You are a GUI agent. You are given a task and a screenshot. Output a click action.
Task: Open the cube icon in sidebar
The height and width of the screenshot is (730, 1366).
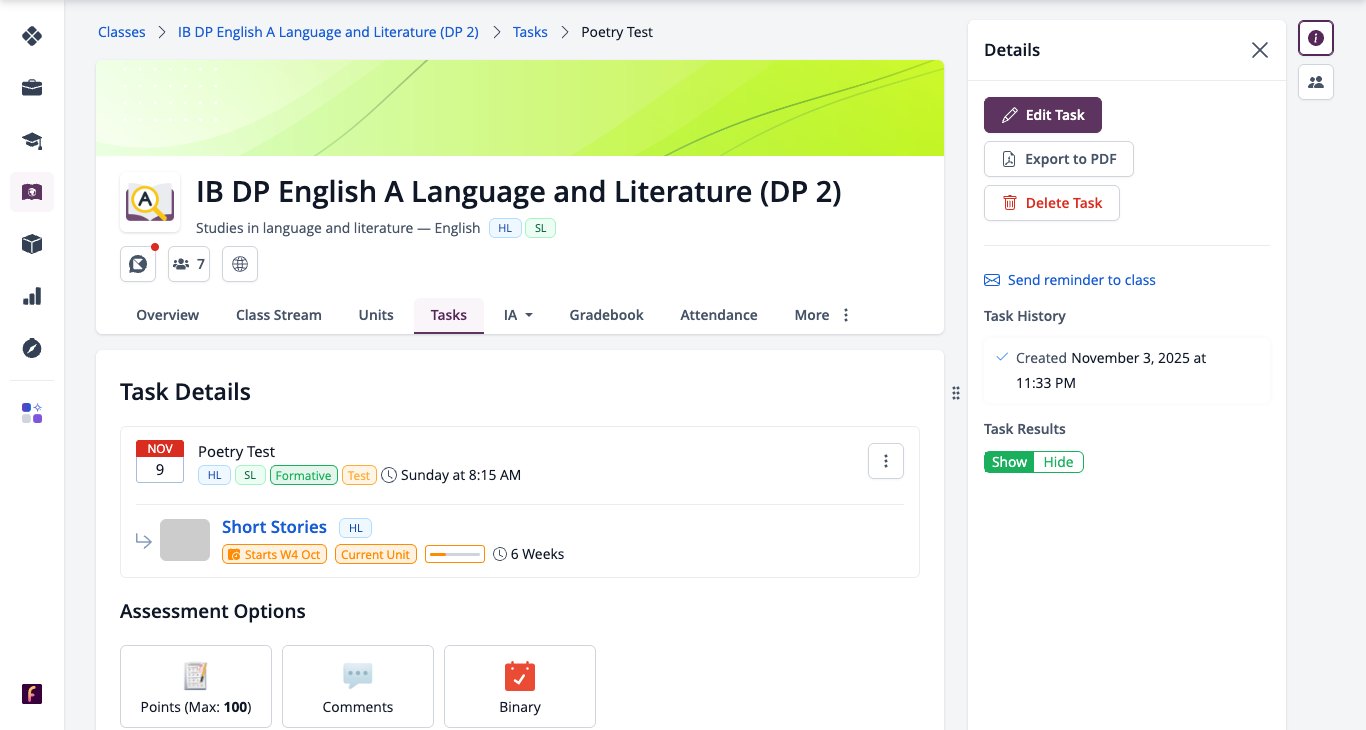pos(32,244)
